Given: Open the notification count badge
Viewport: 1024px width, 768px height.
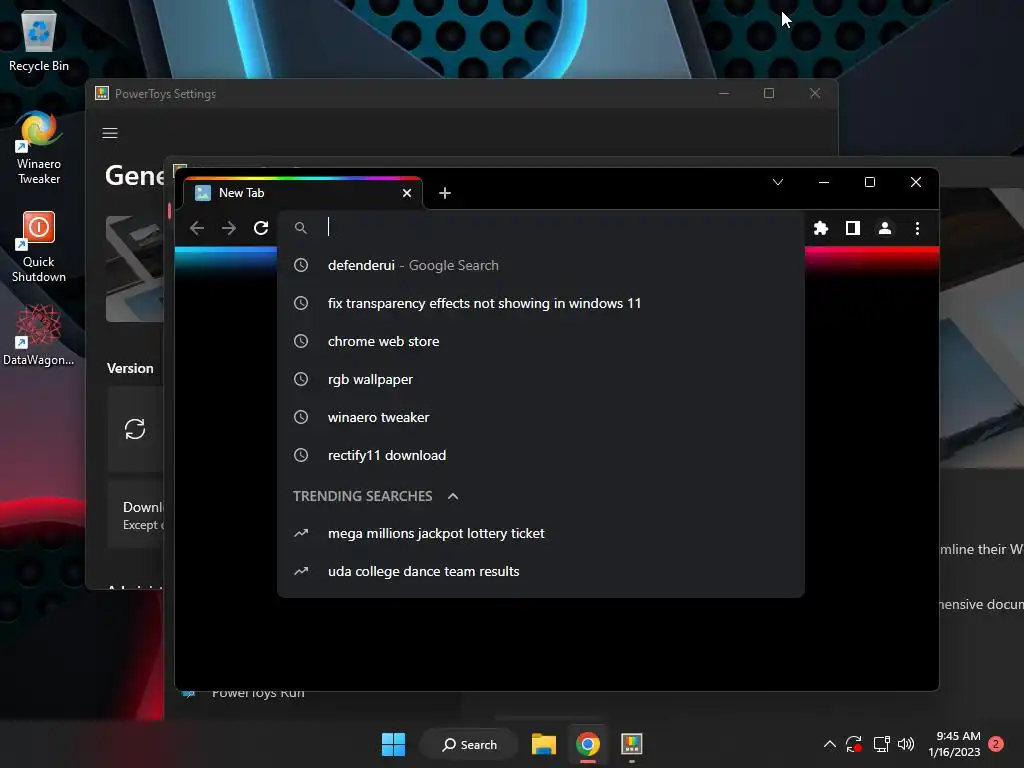Looking at the screenshot, I should point(996,744).
